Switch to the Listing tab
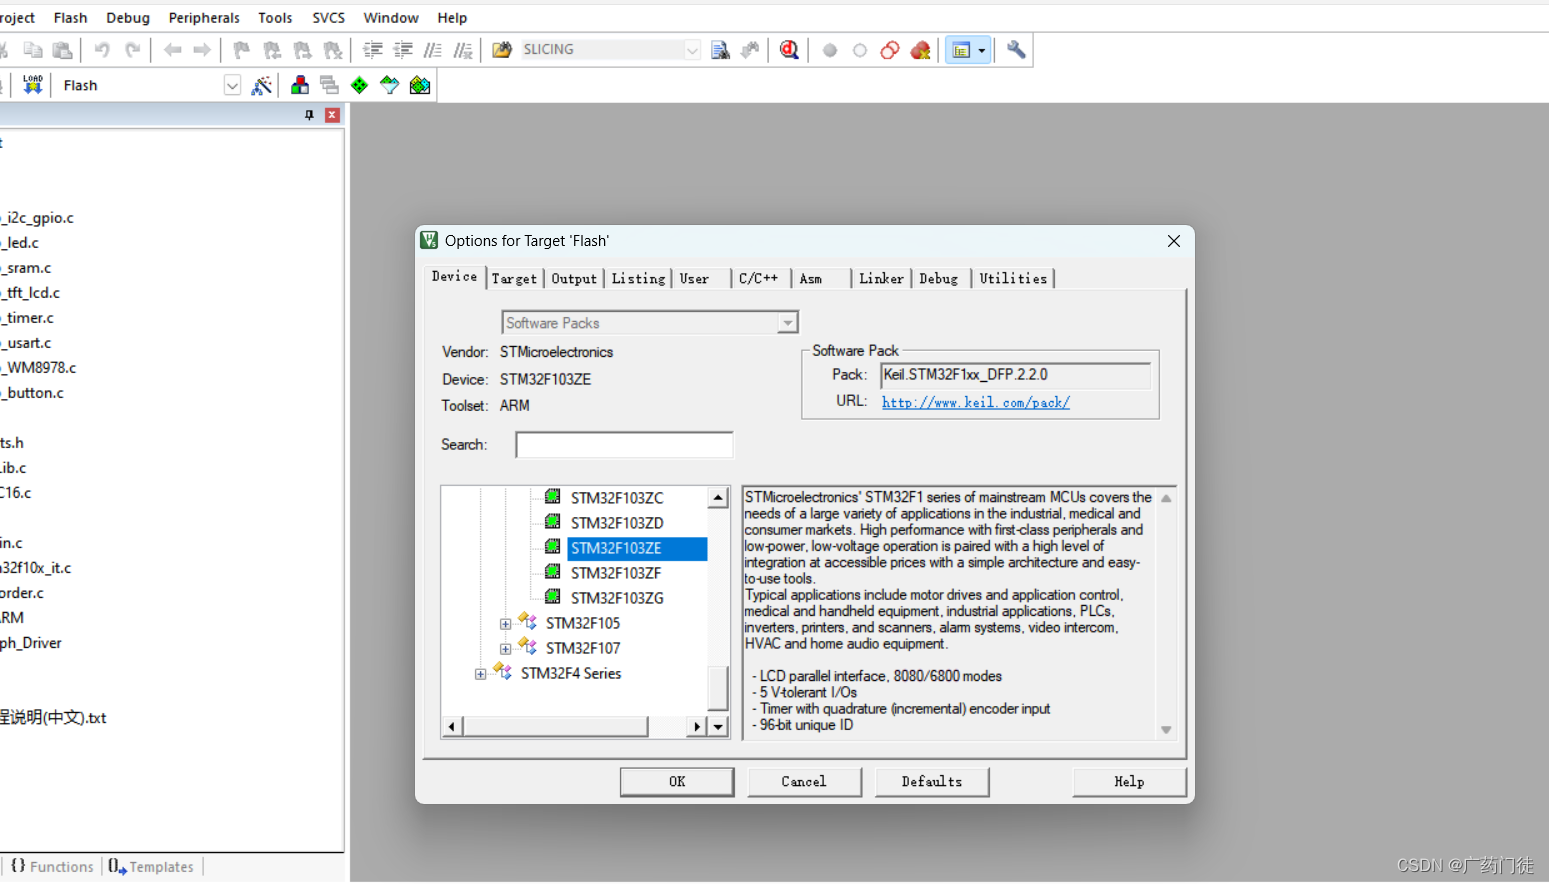 click(639, 279)
